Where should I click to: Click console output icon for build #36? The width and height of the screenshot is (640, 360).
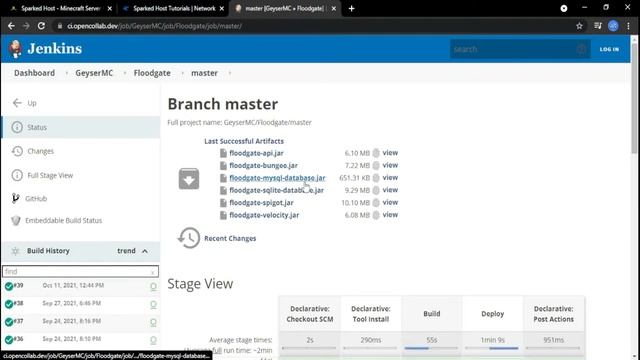click(x=153, y=340)
